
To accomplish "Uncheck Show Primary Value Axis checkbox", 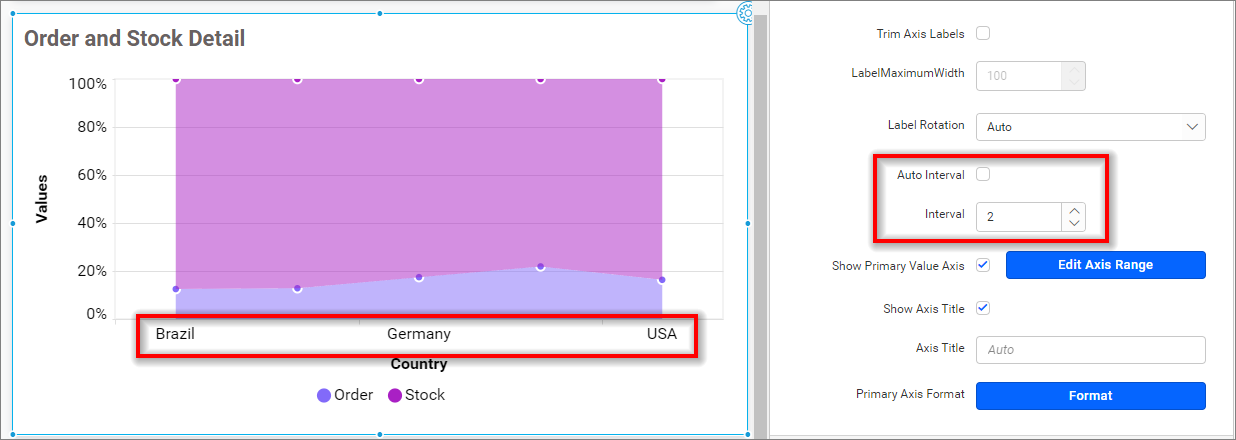I will 983,265.
